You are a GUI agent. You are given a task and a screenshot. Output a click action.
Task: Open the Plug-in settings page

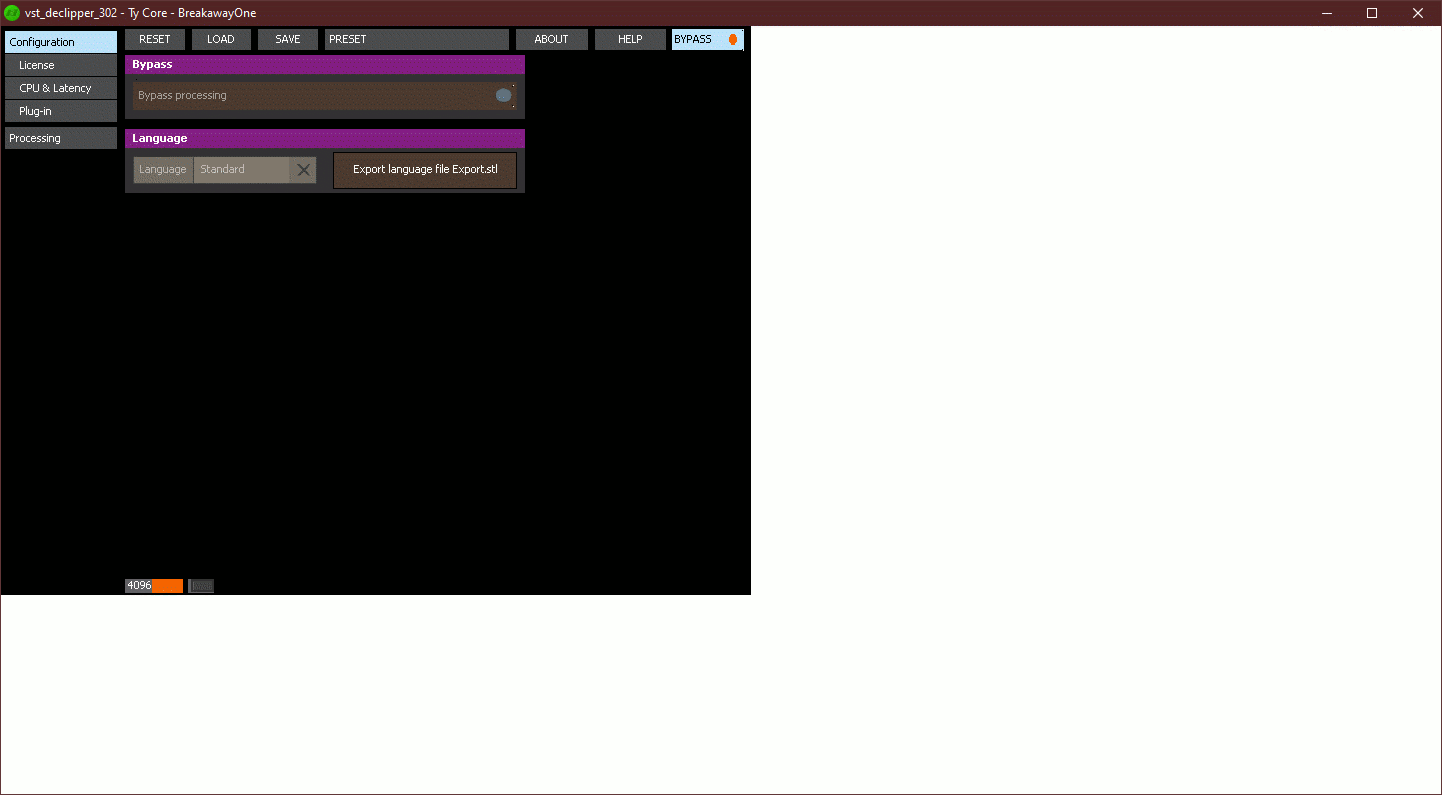pos(61,111)
